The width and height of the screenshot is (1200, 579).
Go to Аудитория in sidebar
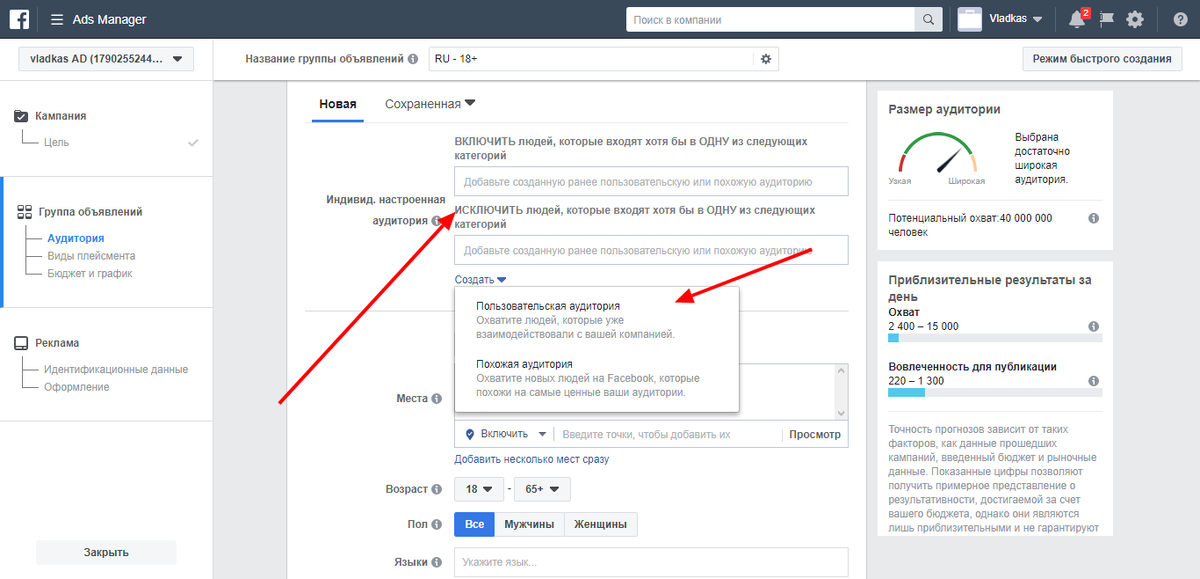[76, 238]
